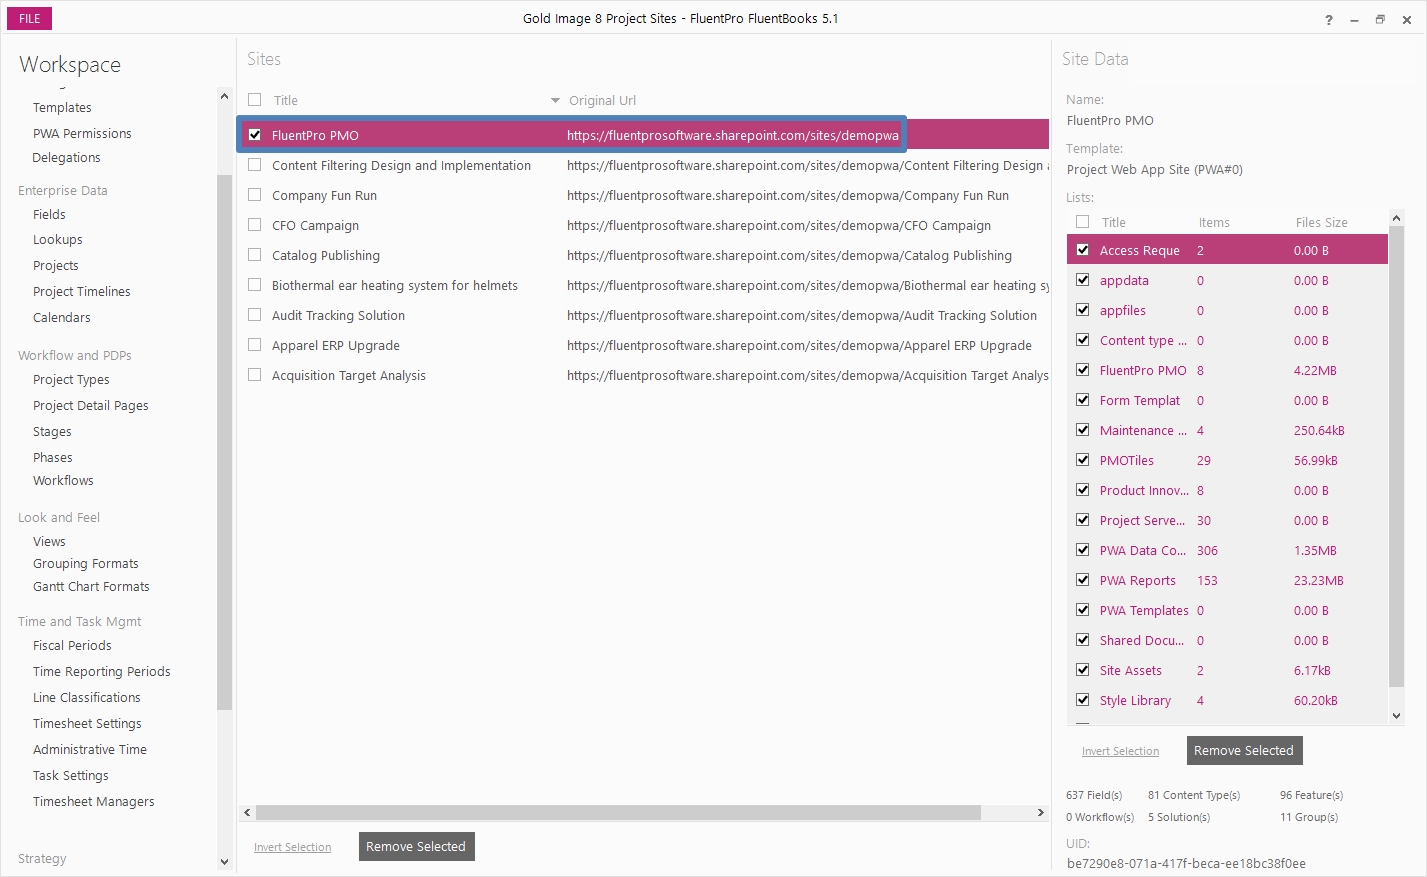Screen dimensions: 1427x877
Task: Click Sites horizontal scrollbar right arrow
Action: 1041,813
